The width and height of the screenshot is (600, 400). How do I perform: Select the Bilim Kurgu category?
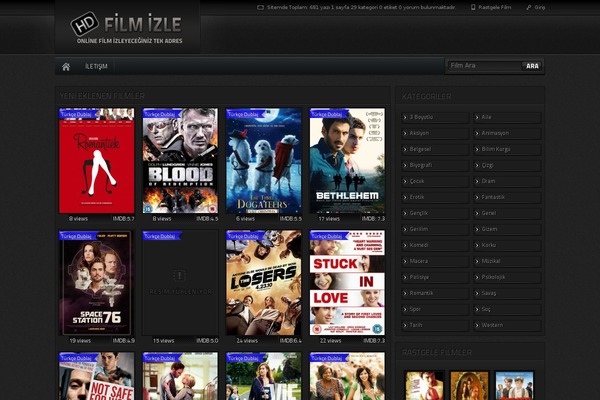point(507,149)
